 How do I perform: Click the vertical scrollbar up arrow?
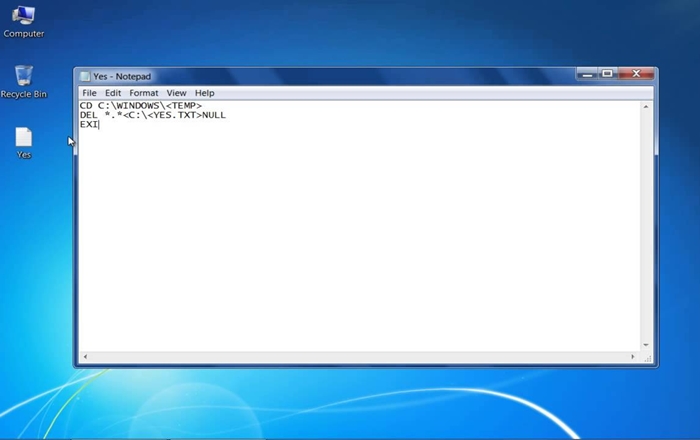[646, 106]
